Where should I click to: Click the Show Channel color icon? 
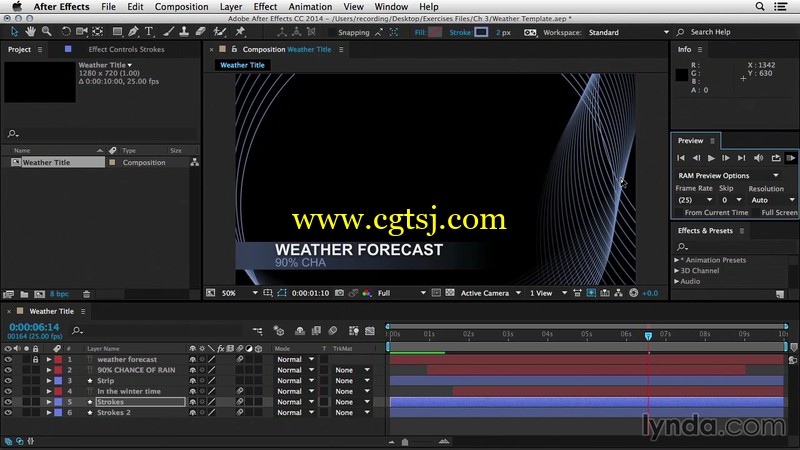(x=366, y=293)
